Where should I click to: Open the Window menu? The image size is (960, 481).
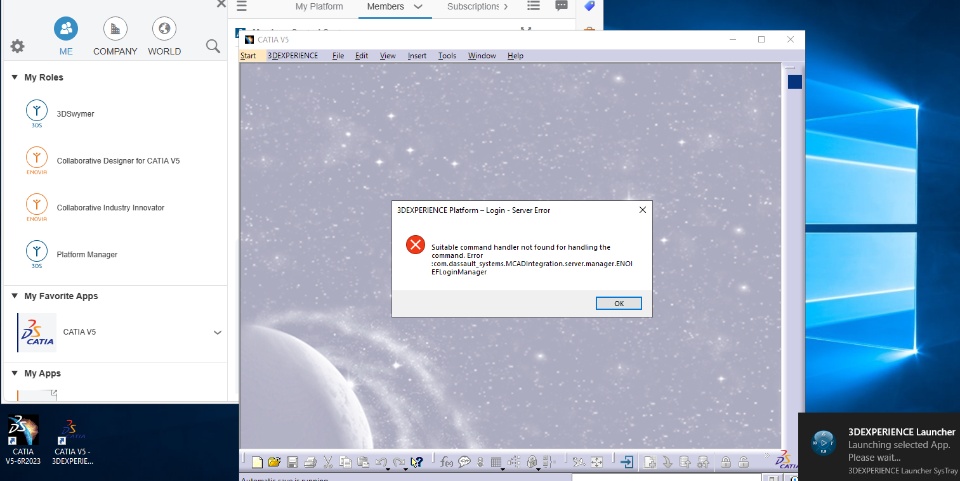(482, 56)
